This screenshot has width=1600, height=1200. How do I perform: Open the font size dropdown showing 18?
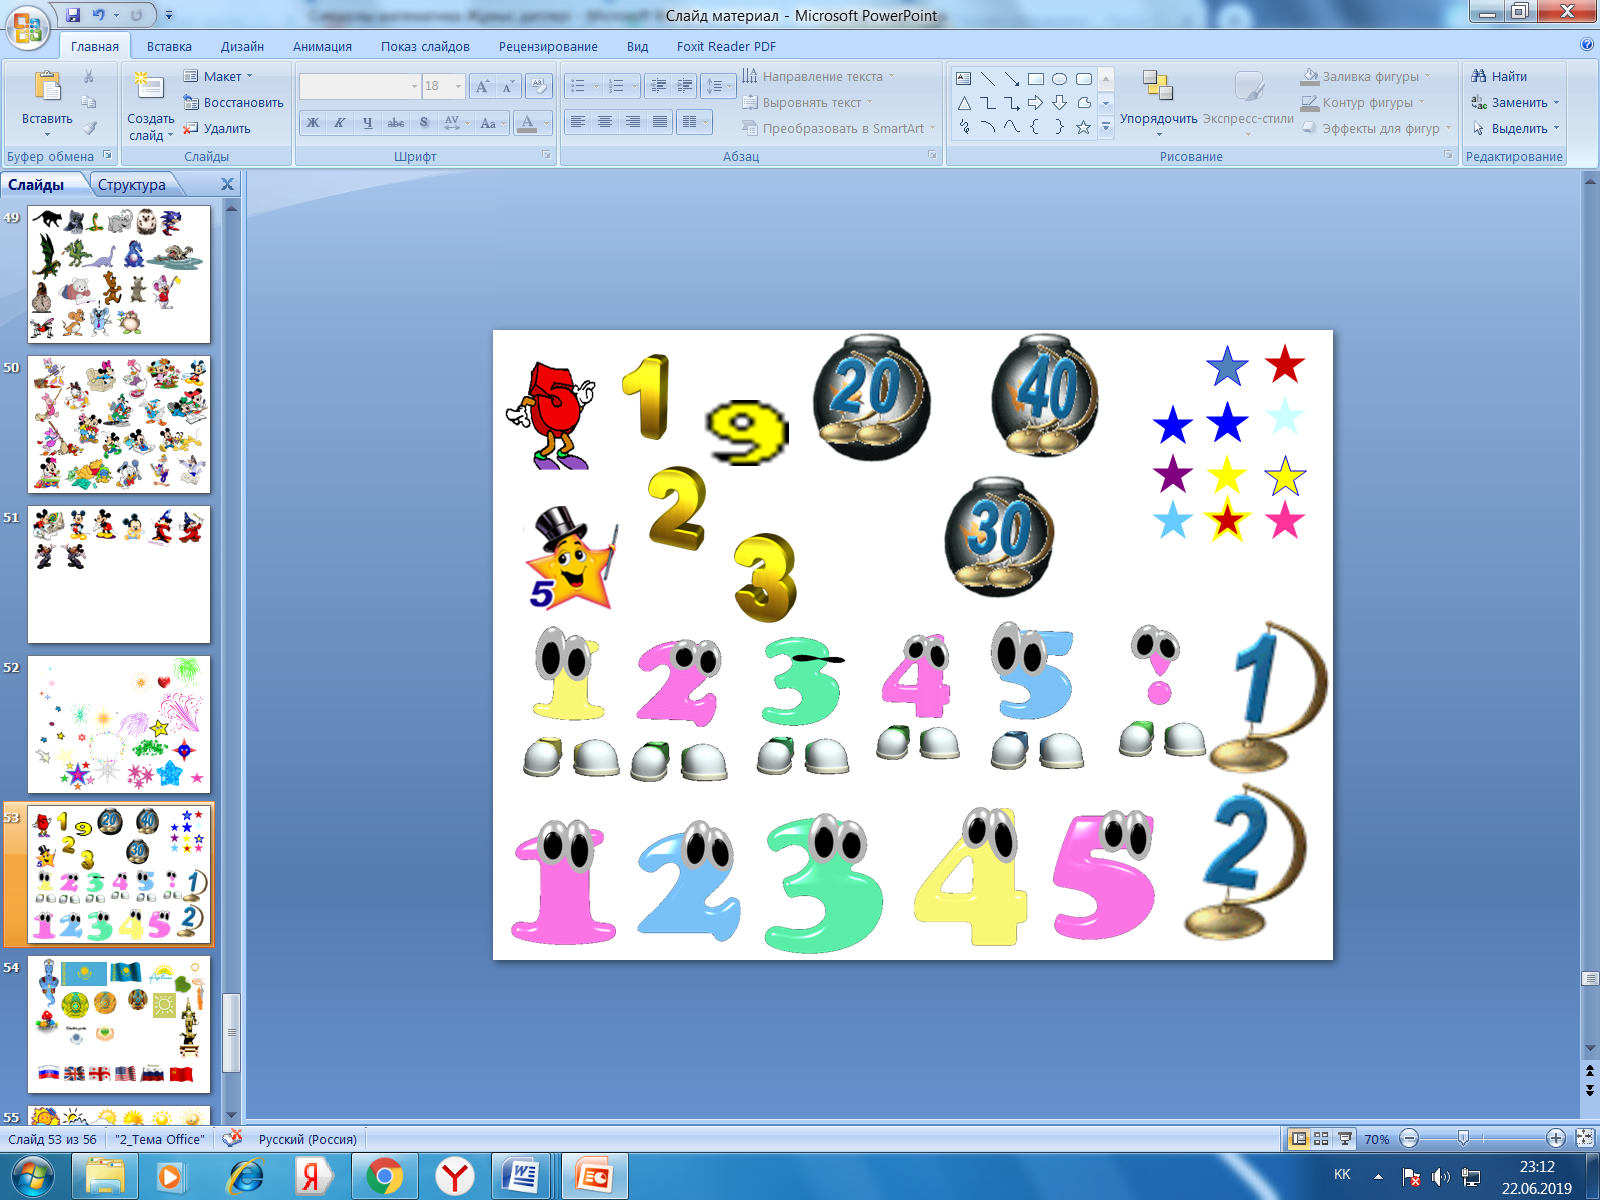point(458,86)
